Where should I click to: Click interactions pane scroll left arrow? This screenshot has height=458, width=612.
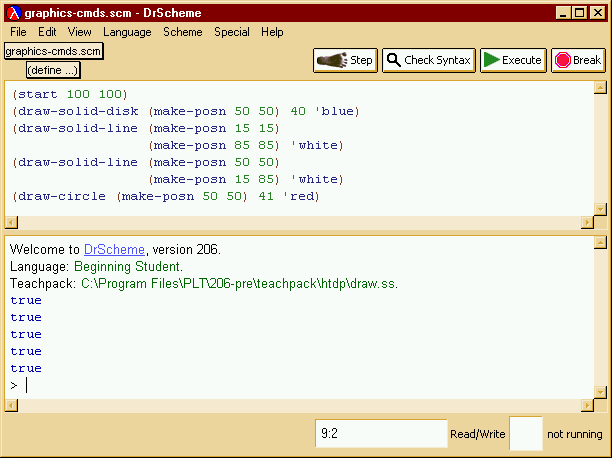(x=11, y=405)
